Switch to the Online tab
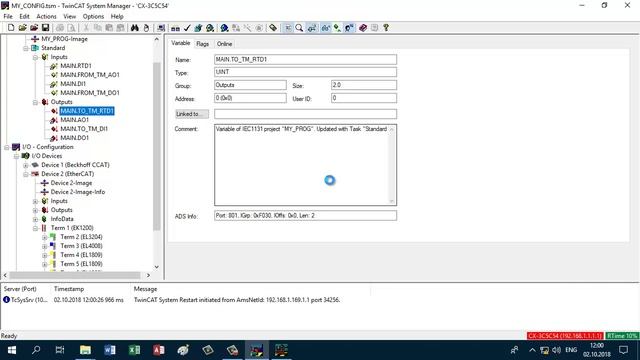640x360 pixels. coord(224,44)
